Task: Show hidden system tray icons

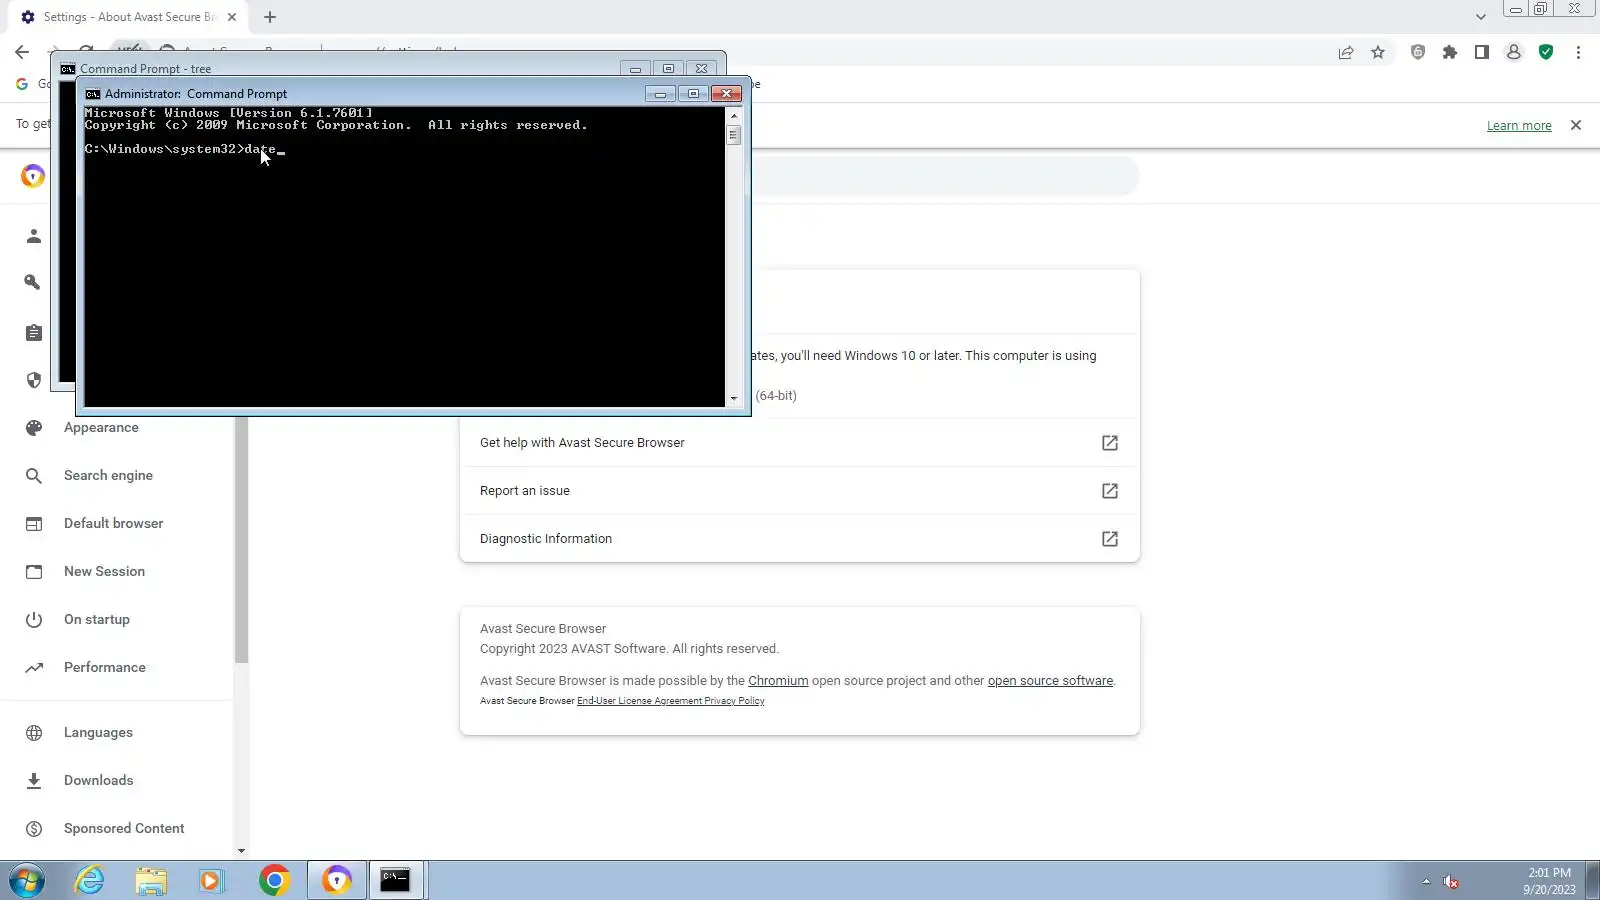Action: 1426,881
